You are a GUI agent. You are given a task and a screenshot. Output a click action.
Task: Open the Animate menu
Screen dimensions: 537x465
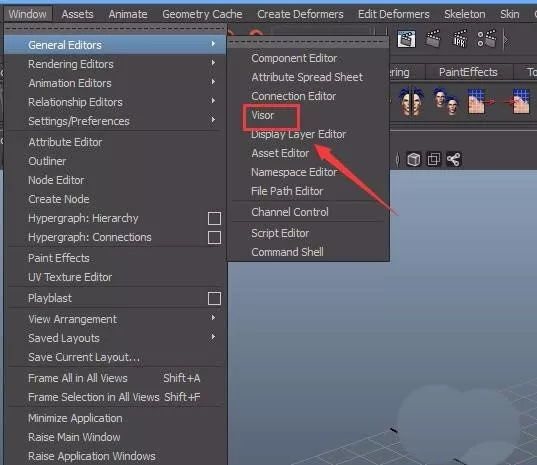[x=128, y=14]
